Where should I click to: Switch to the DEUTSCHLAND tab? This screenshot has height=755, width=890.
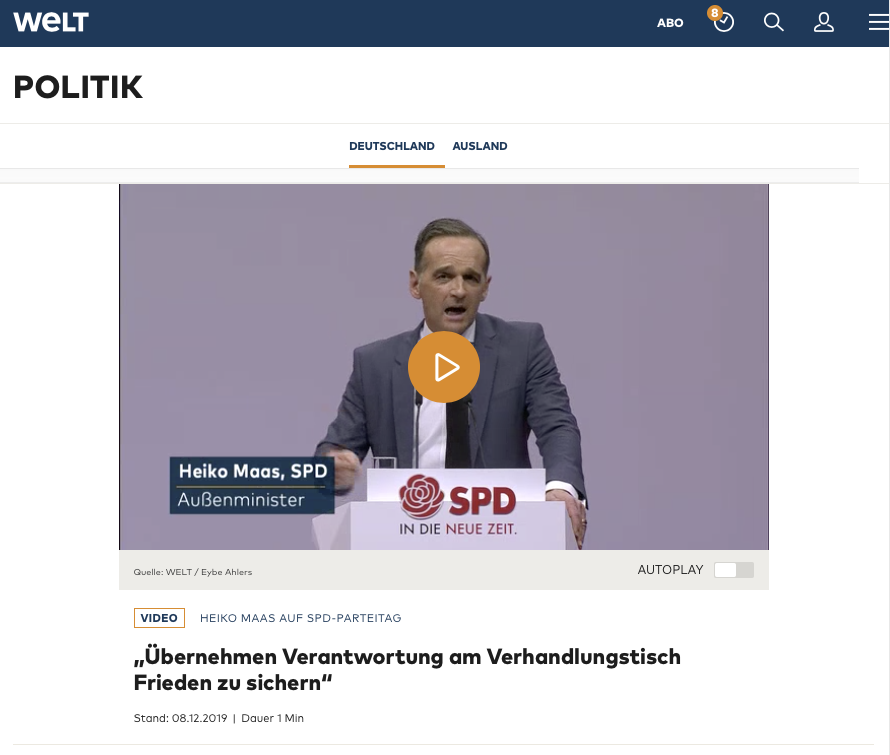[x=392, y=146]
